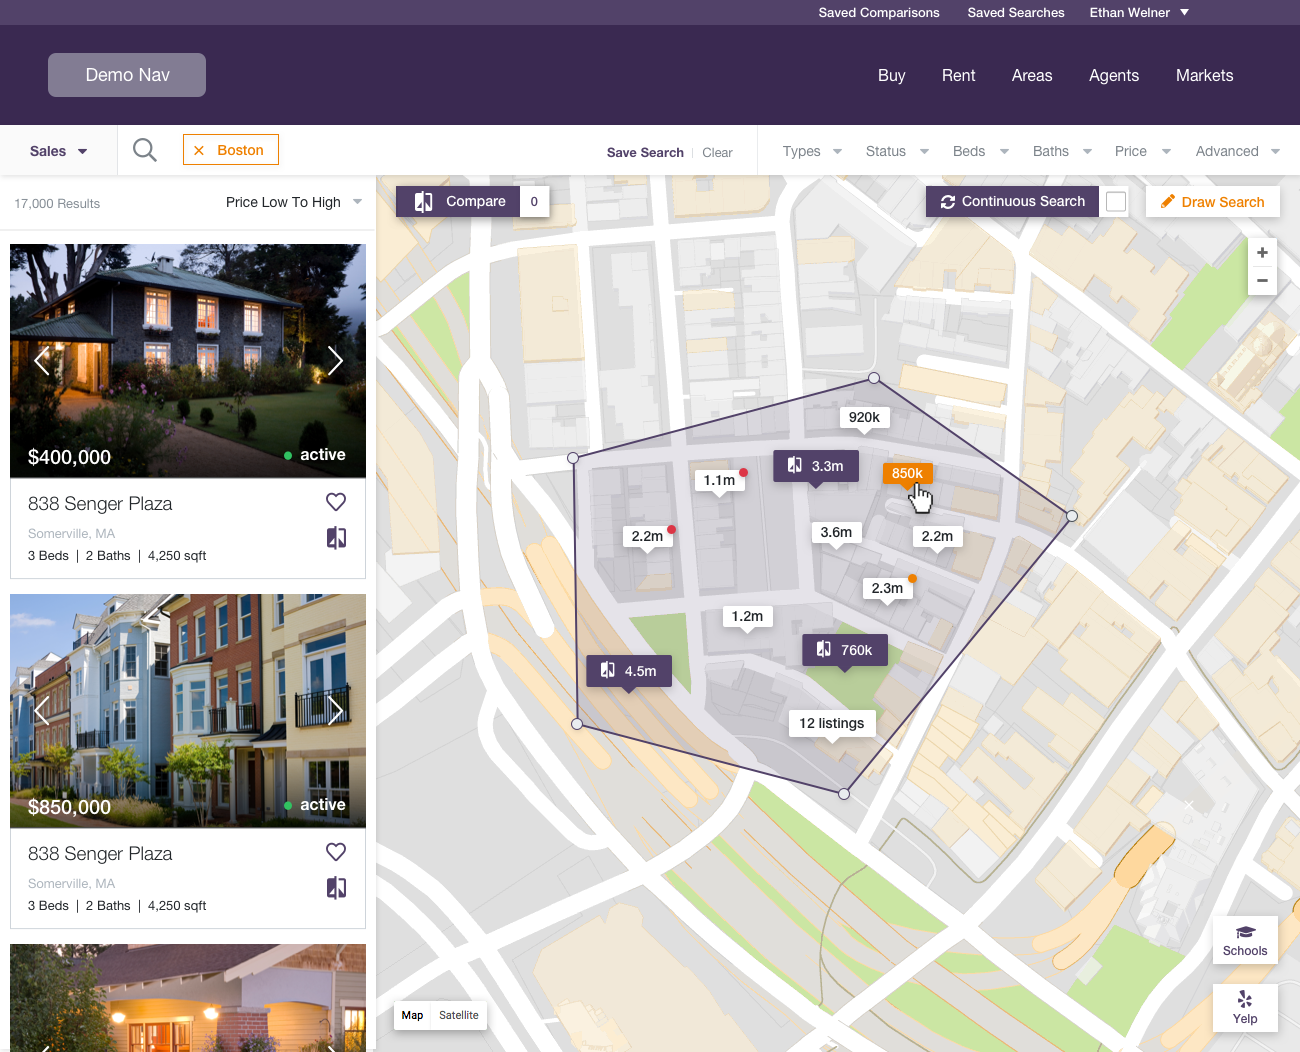
Task: Show Schools on the map
Action: [x=1244, y=940]
